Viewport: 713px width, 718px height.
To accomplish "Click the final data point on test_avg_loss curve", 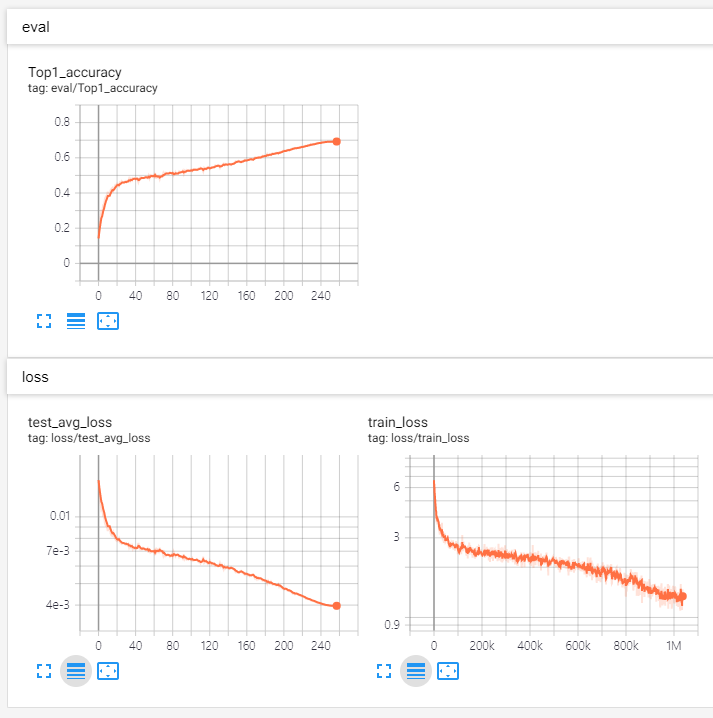I will tap(336, 605).
